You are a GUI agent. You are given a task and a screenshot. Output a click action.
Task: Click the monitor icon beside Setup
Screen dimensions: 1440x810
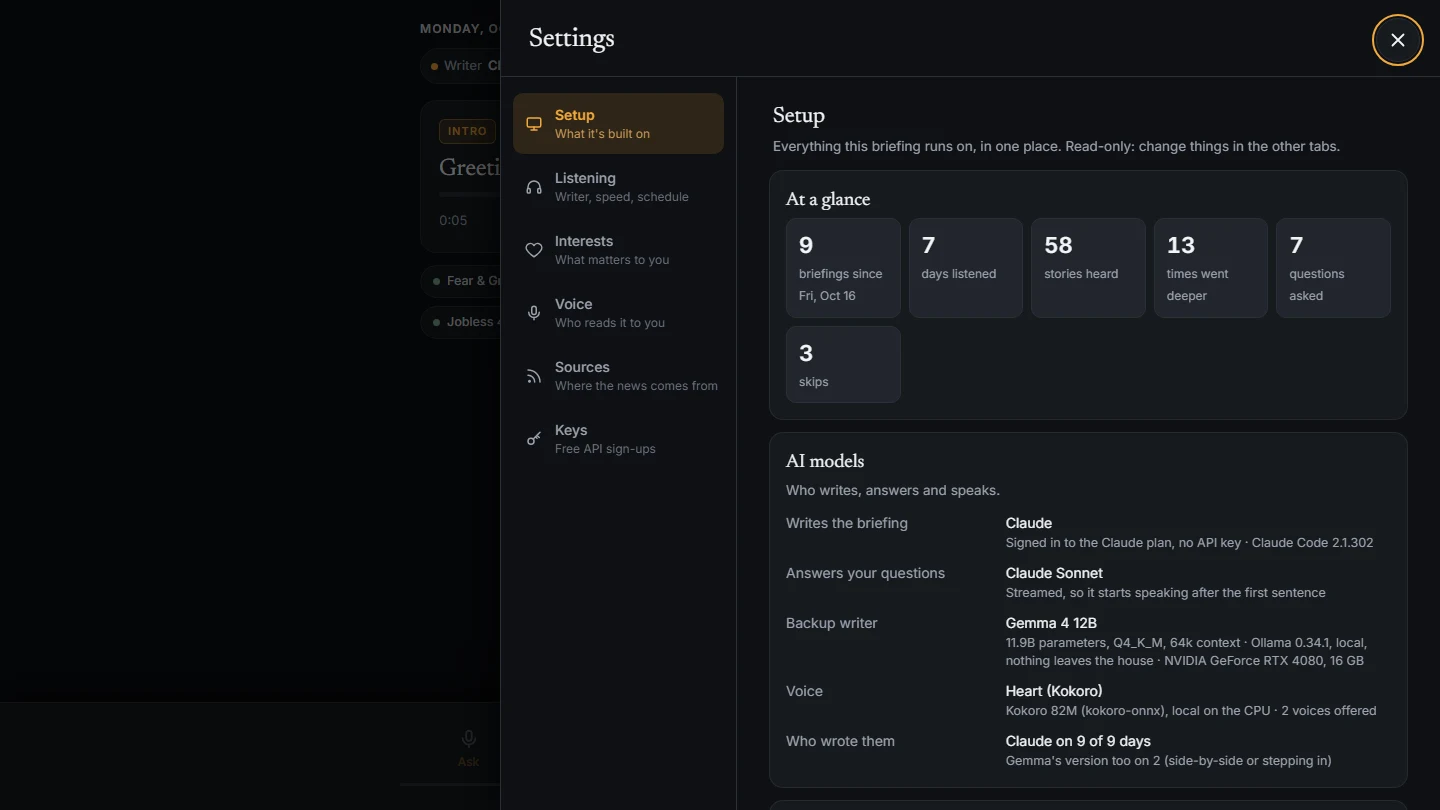(x=534, y=124)
